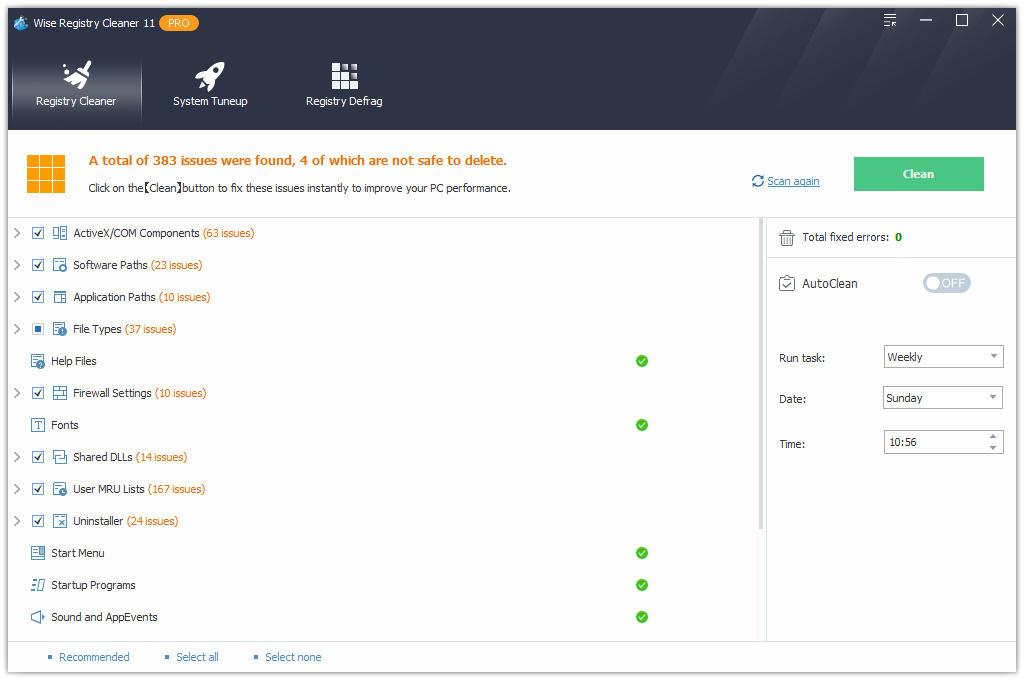1024x680 pixels.
Task: Click the Wise Registry Cleaner logo in the title bar
Action: point(21,23)
